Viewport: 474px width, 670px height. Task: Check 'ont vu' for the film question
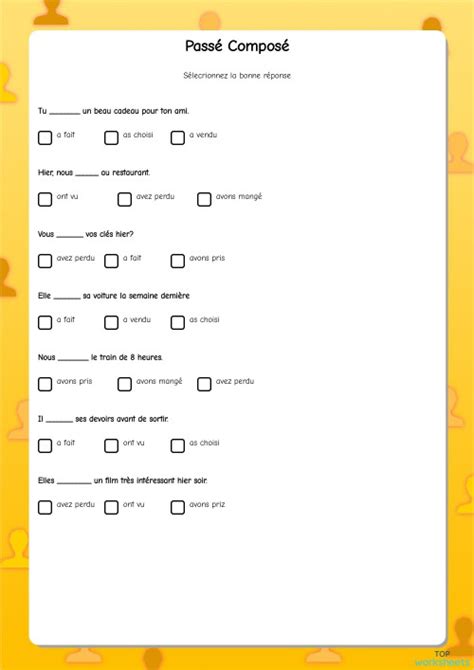coord(111,507)
